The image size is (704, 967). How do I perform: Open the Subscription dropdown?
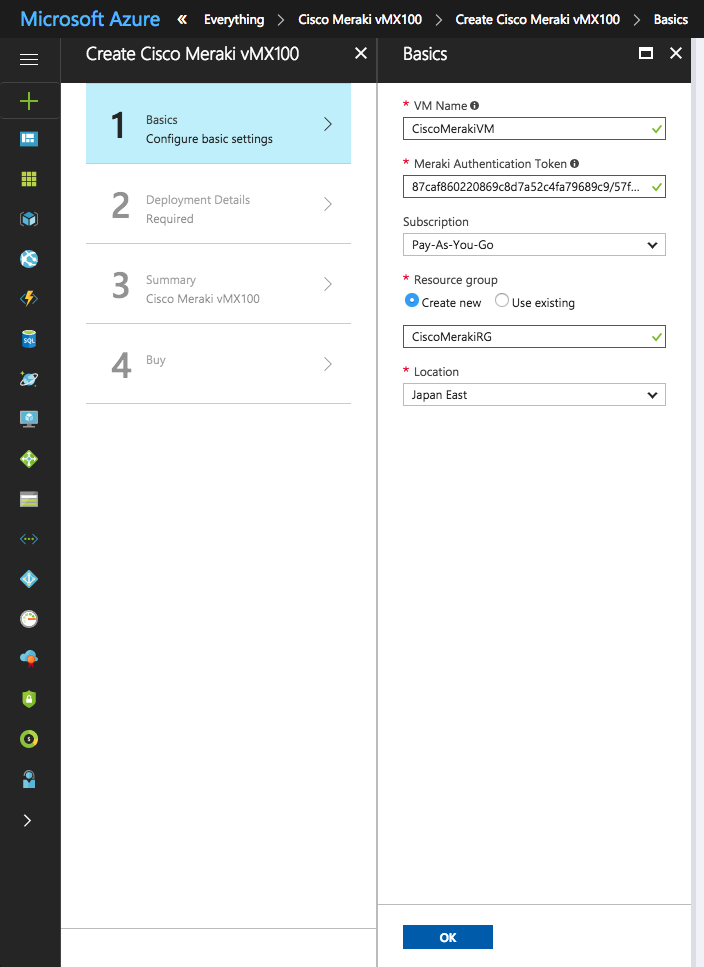pyautogui.click(x=534, y=245)
